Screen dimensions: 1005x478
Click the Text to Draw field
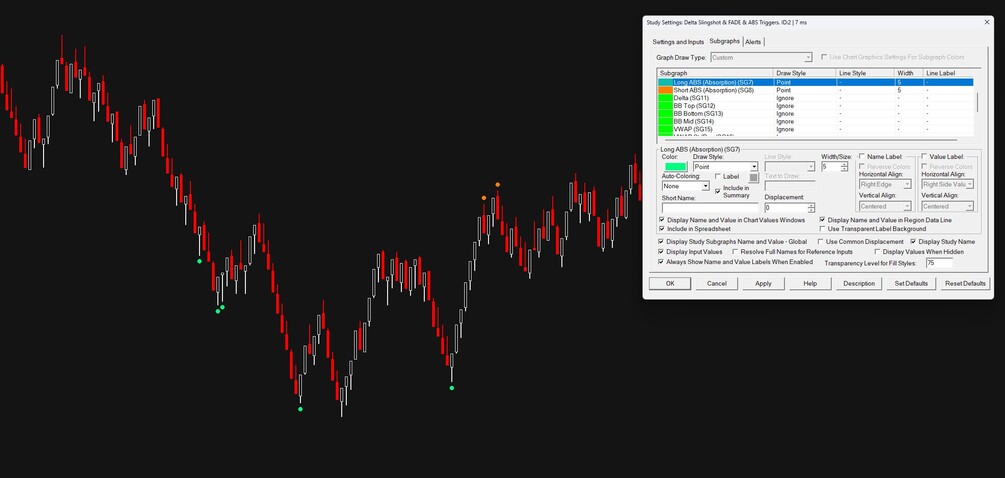(790, 186)
